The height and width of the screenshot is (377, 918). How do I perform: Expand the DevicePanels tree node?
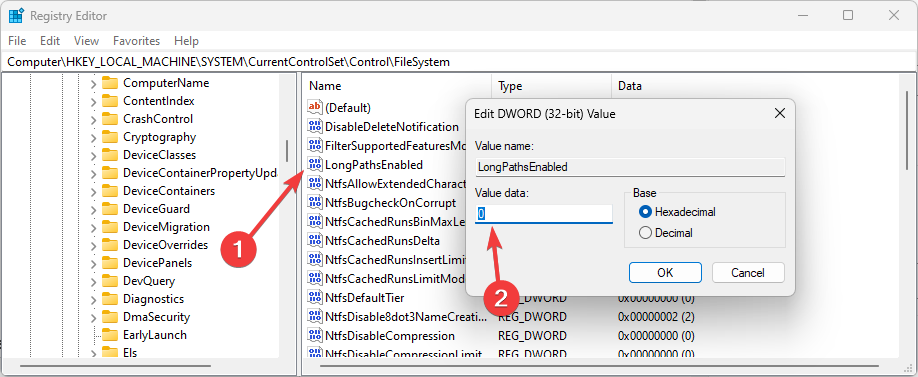click(93, 263)
